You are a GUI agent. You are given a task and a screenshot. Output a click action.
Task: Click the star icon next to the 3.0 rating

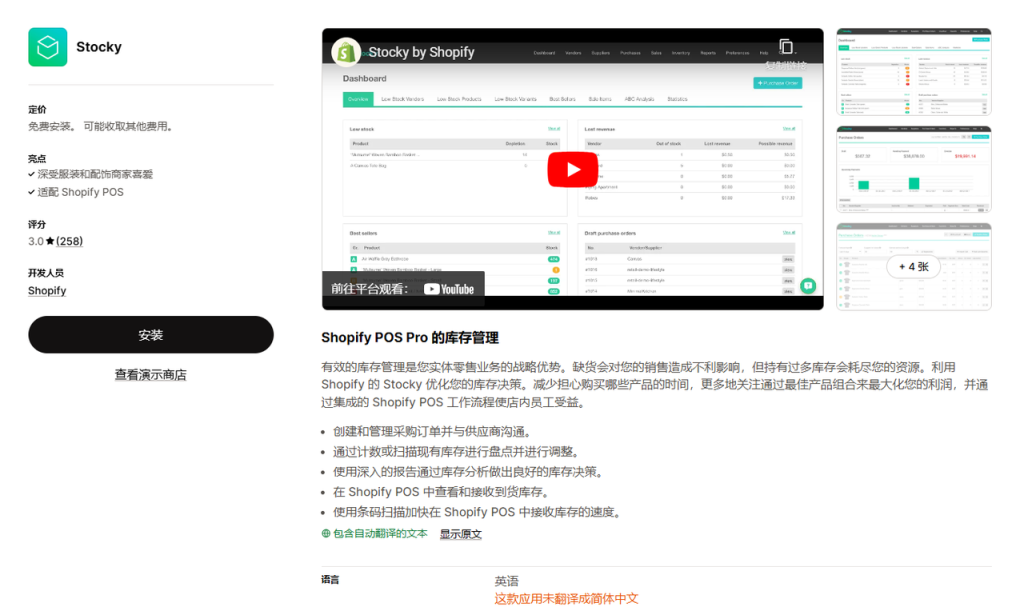click(x=50, y=240)
